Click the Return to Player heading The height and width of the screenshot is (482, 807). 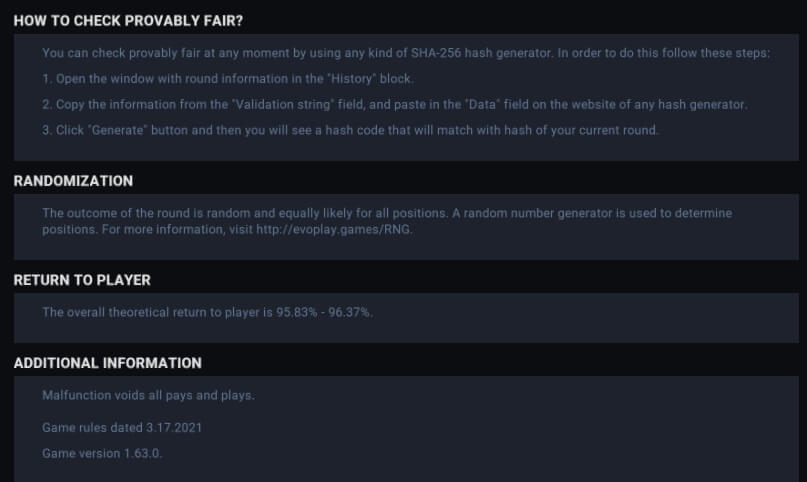pyautogui.click(x=82, y=280)
